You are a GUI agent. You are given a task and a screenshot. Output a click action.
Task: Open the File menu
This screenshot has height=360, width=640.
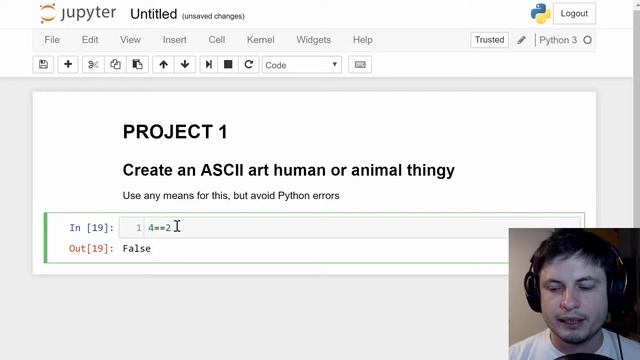click(x=52, y=40)
